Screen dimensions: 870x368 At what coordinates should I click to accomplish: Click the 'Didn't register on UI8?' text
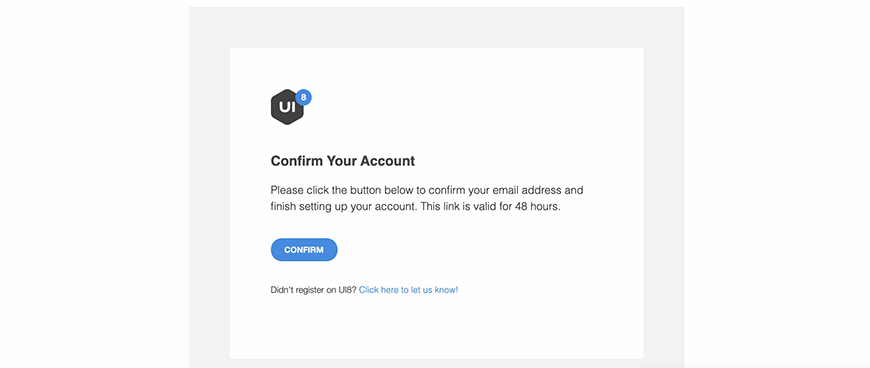point(313,290)
